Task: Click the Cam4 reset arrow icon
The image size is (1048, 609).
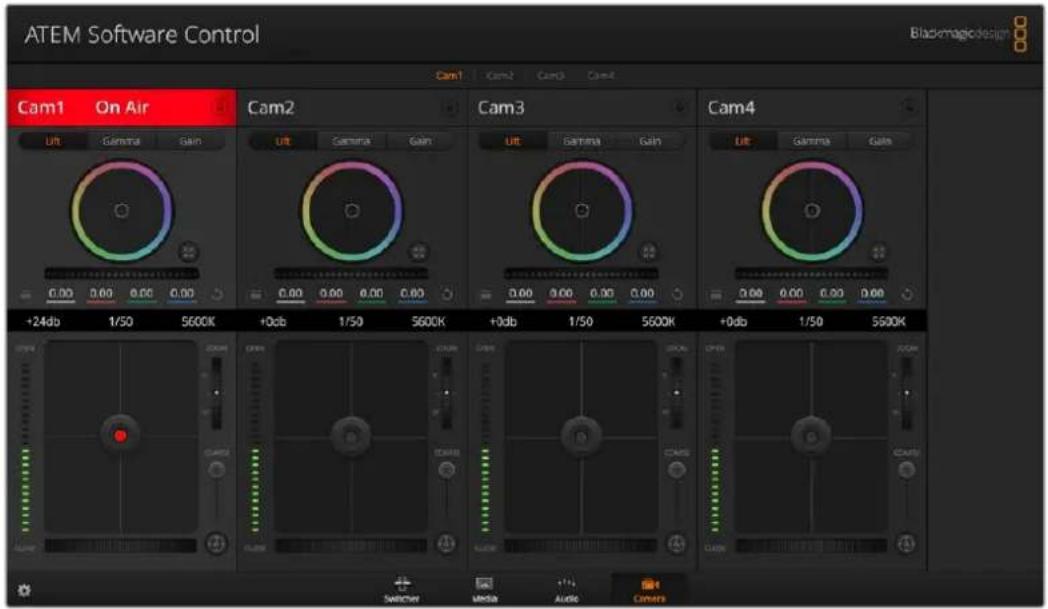Action: click(x=906, y=294)
